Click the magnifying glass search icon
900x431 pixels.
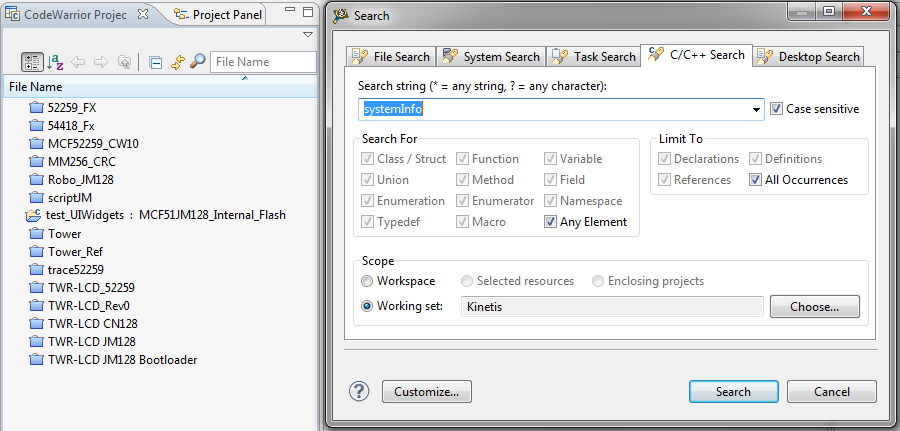coord(198,62)
